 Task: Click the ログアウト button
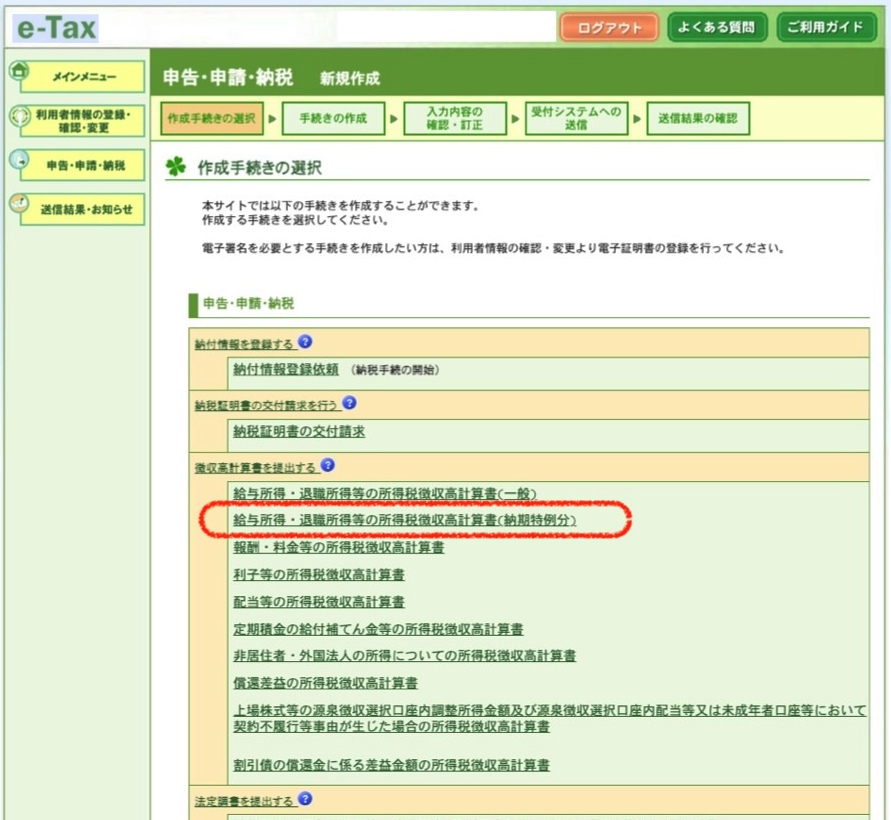pyautogui.click(x=609, y=28)
